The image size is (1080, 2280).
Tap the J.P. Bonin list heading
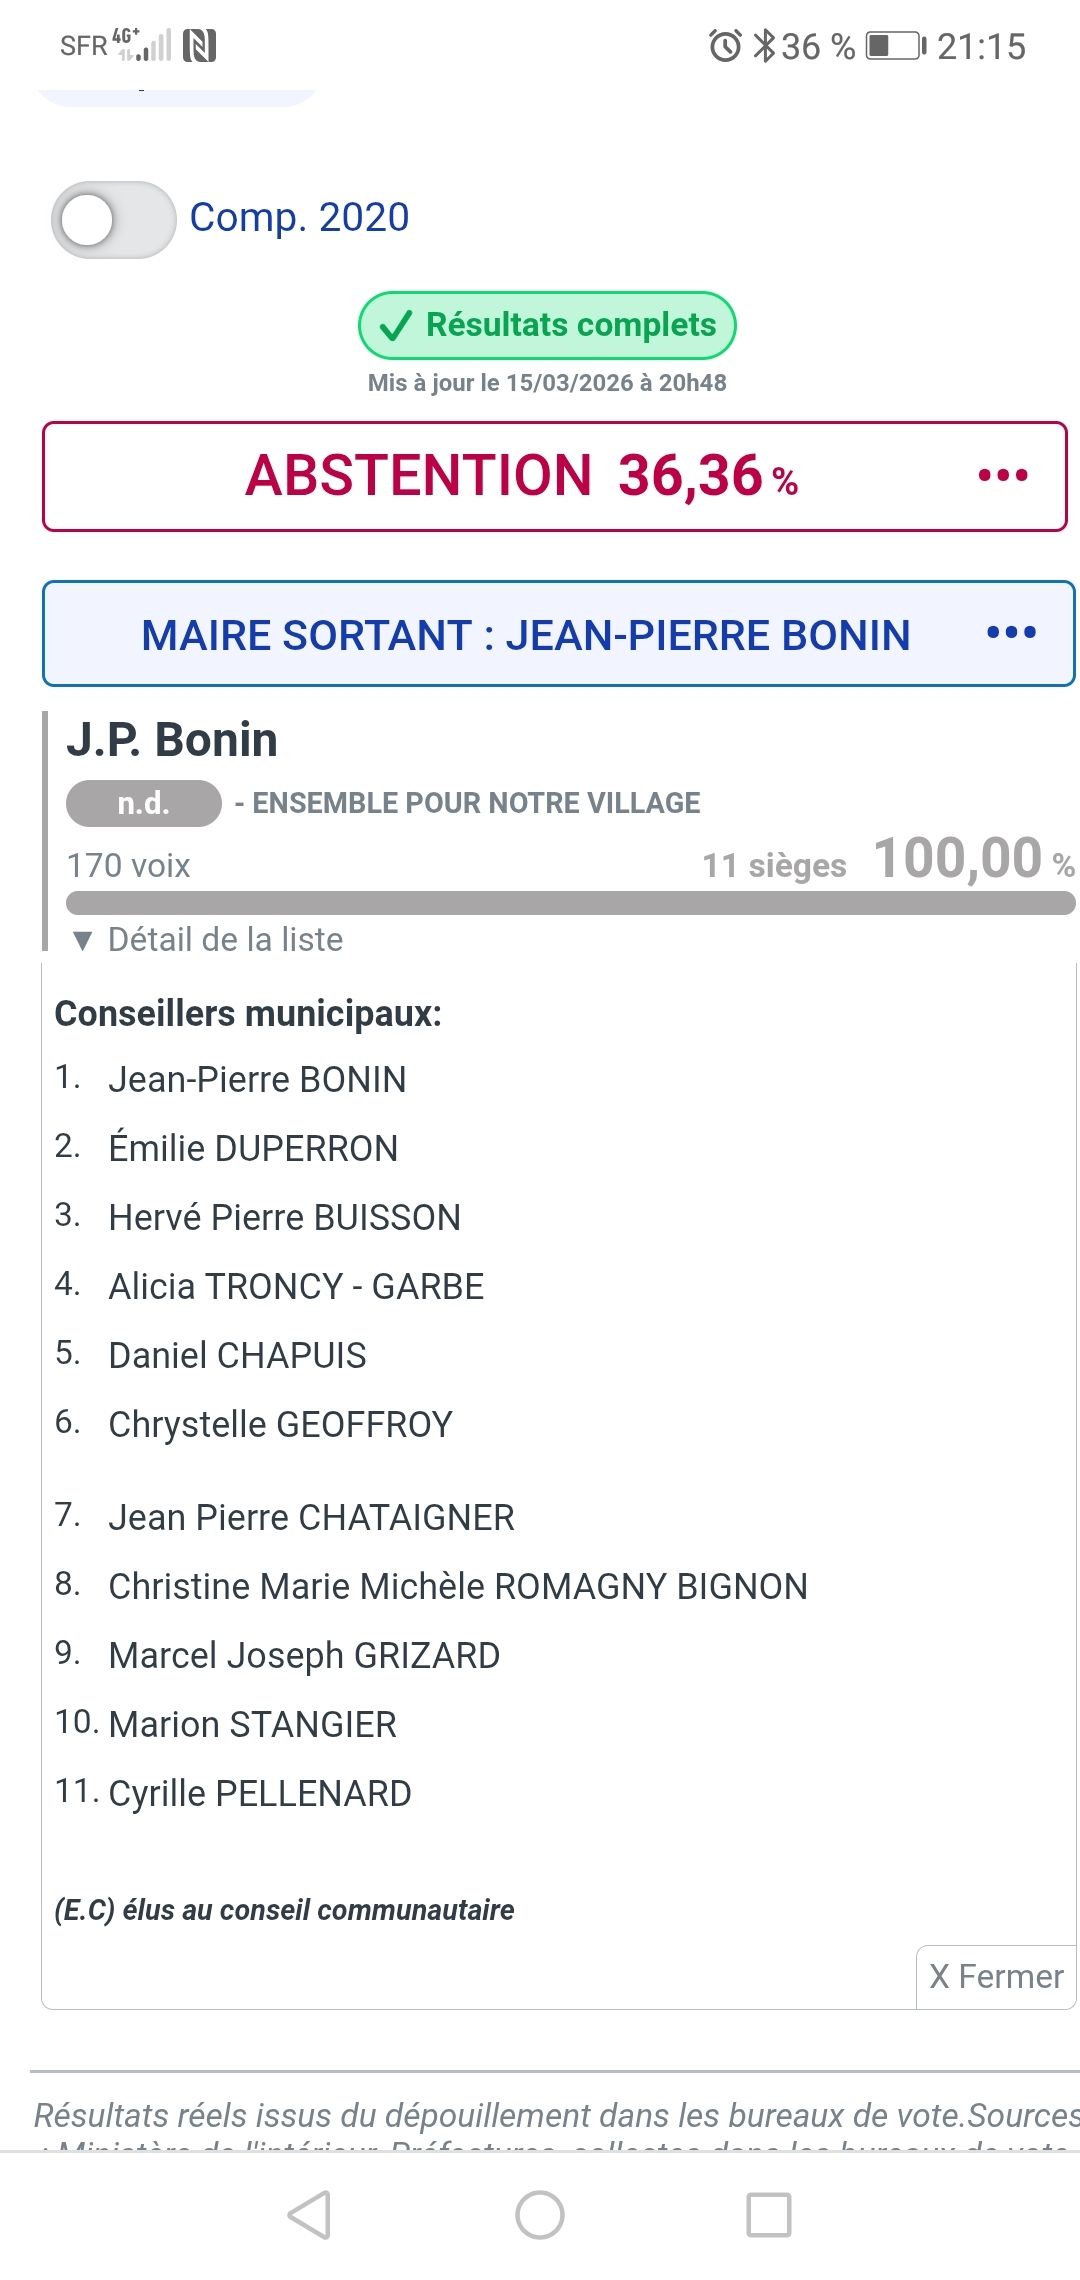pos(172,740)
